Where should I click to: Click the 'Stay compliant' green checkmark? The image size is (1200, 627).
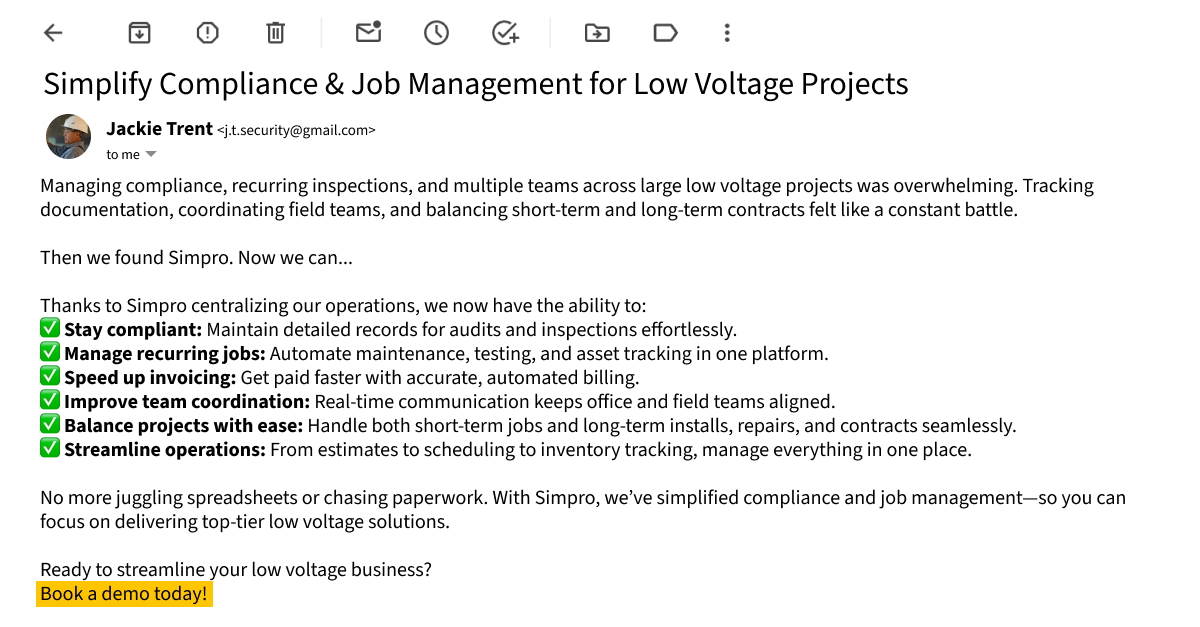pyautogui.click(x=50, y=328)
